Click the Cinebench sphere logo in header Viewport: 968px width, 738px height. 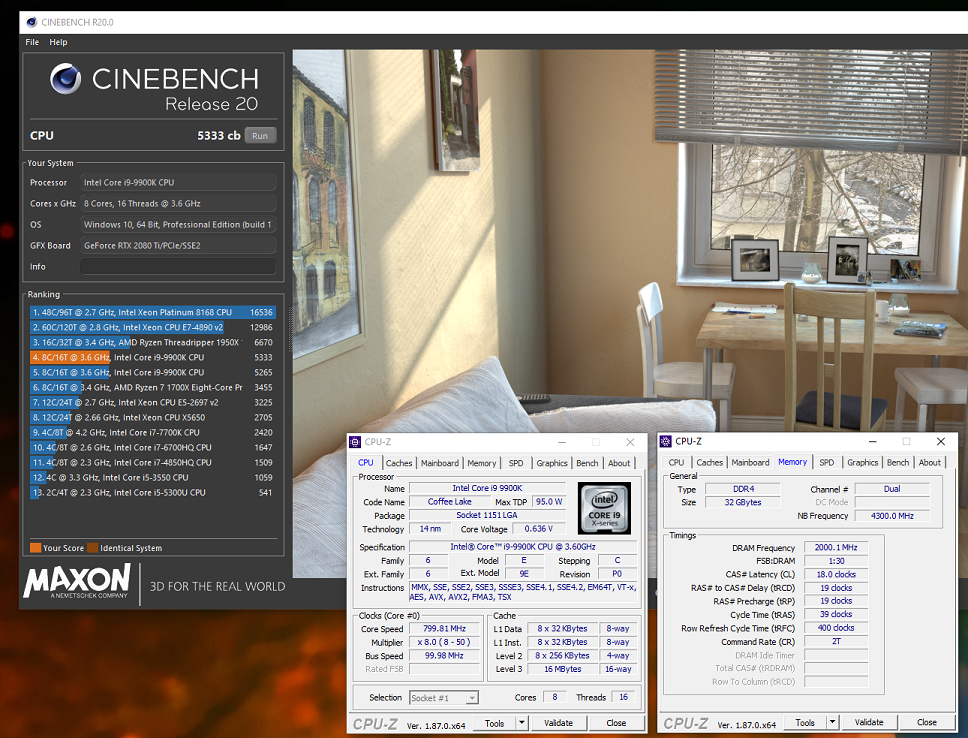pyautogui.click(x=65, y=79)
